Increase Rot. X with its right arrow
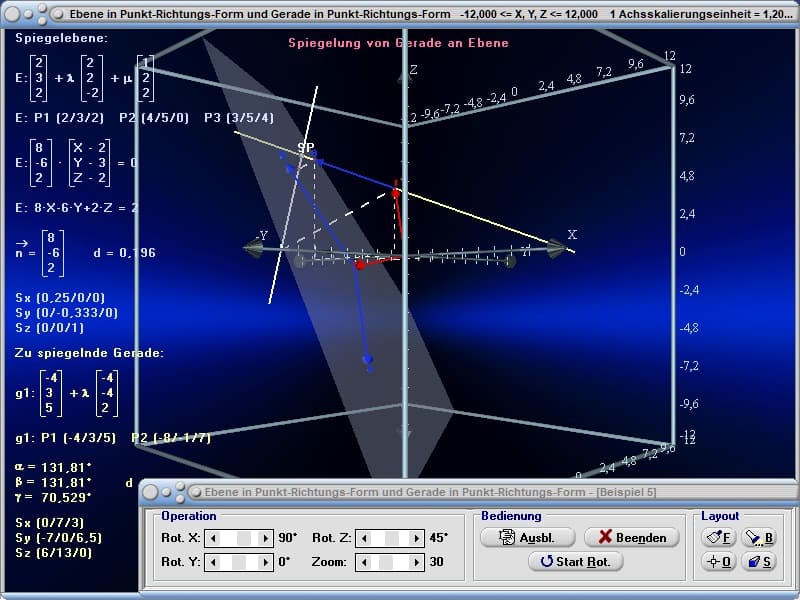Screen dimensions: 800x600 pyautogui.click(x=265, y=538)
